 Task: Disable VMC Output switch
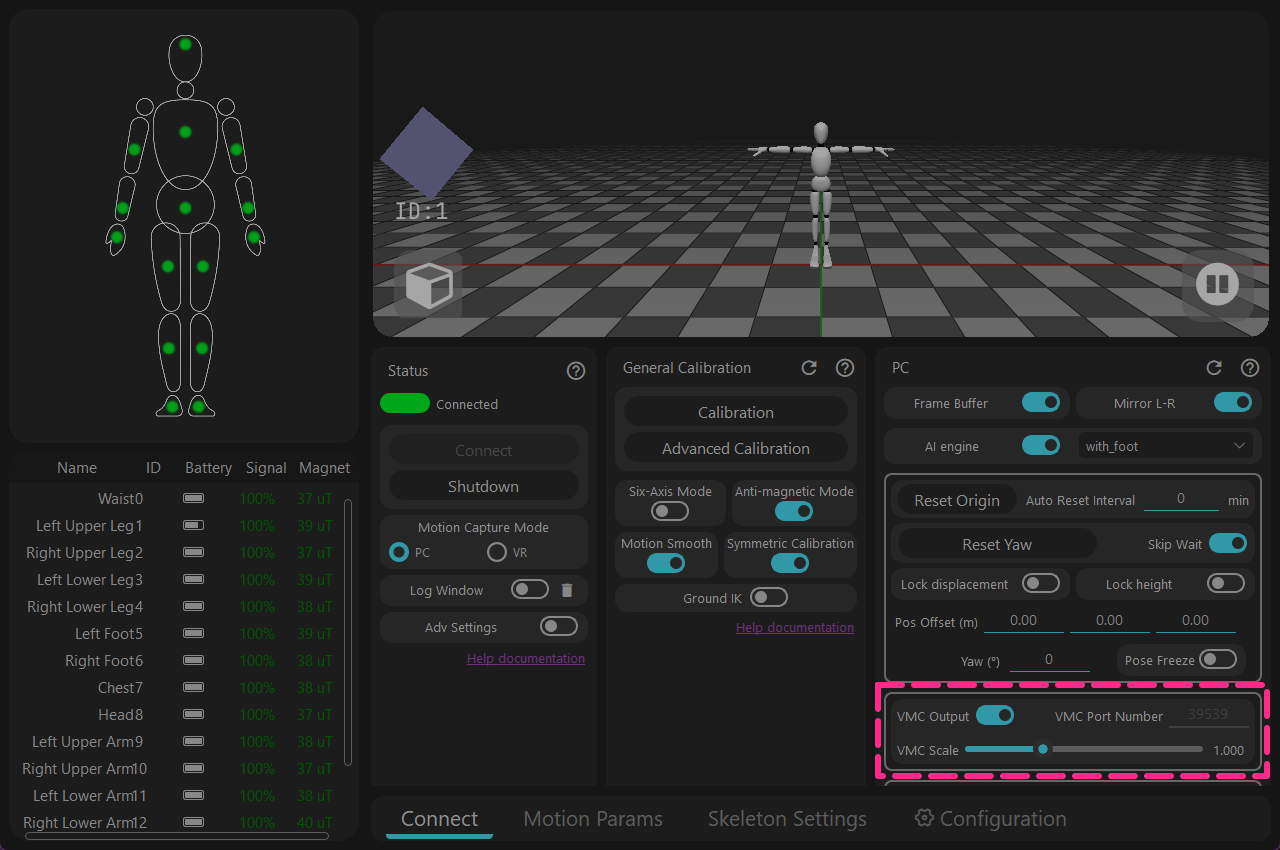click(995, 716)
